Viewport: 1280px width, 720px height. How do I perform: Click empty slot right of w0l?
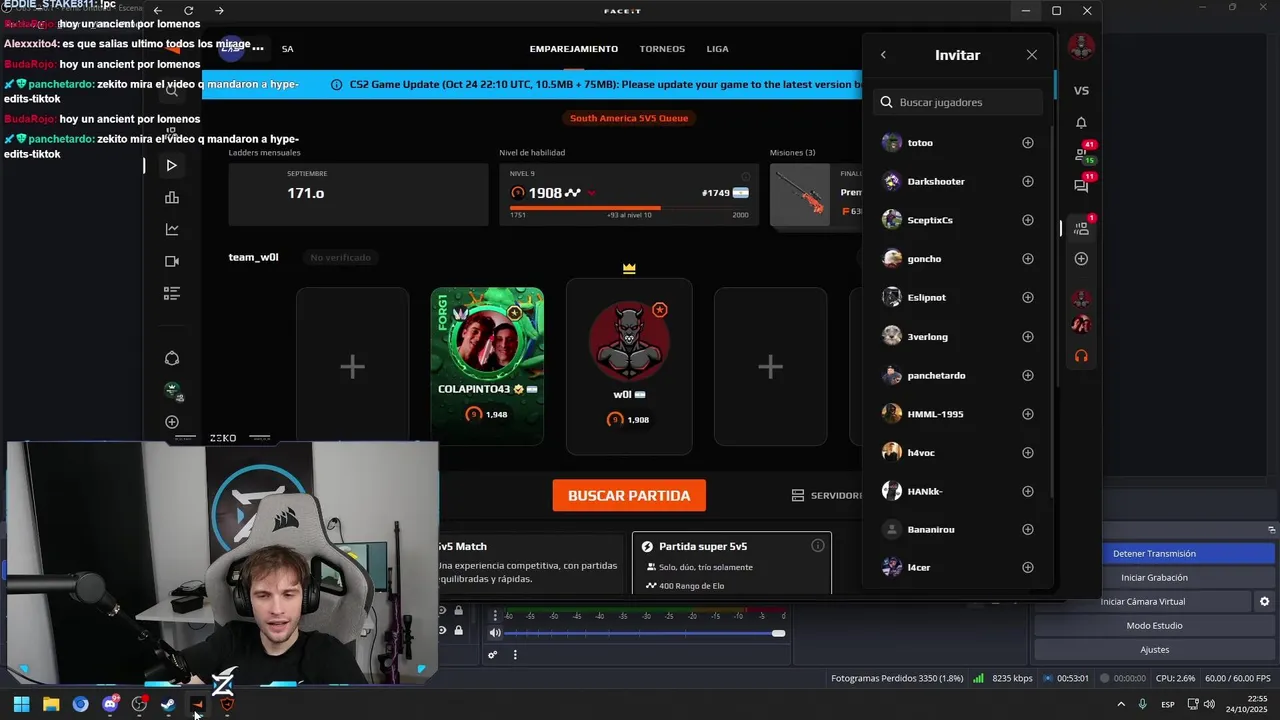pyautogui.click(x=770, y=366)
